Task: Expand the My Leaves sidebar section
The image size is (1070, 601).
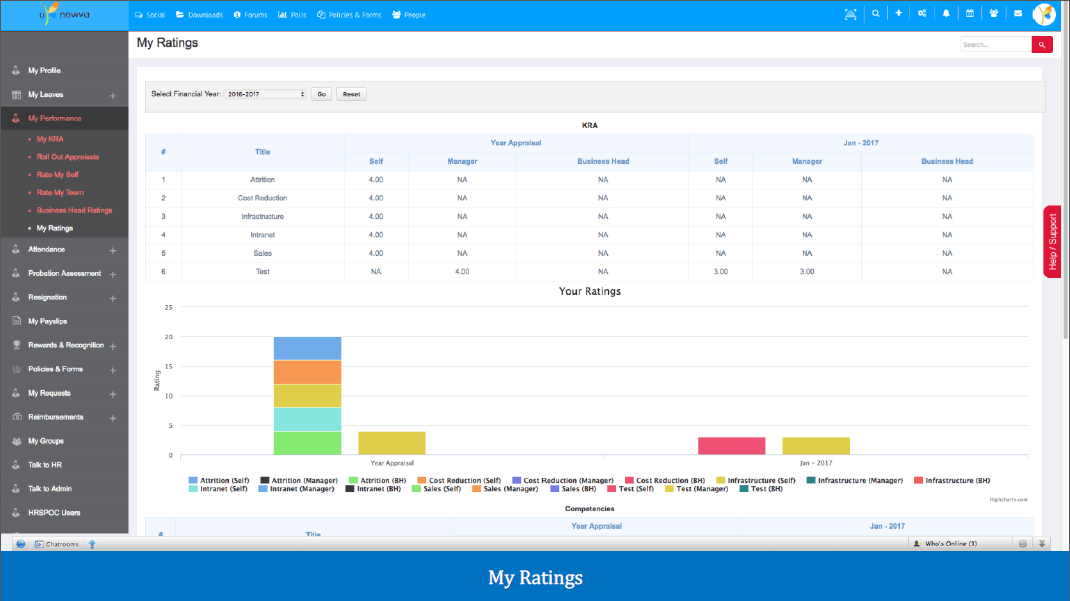Action: point(113,96)
